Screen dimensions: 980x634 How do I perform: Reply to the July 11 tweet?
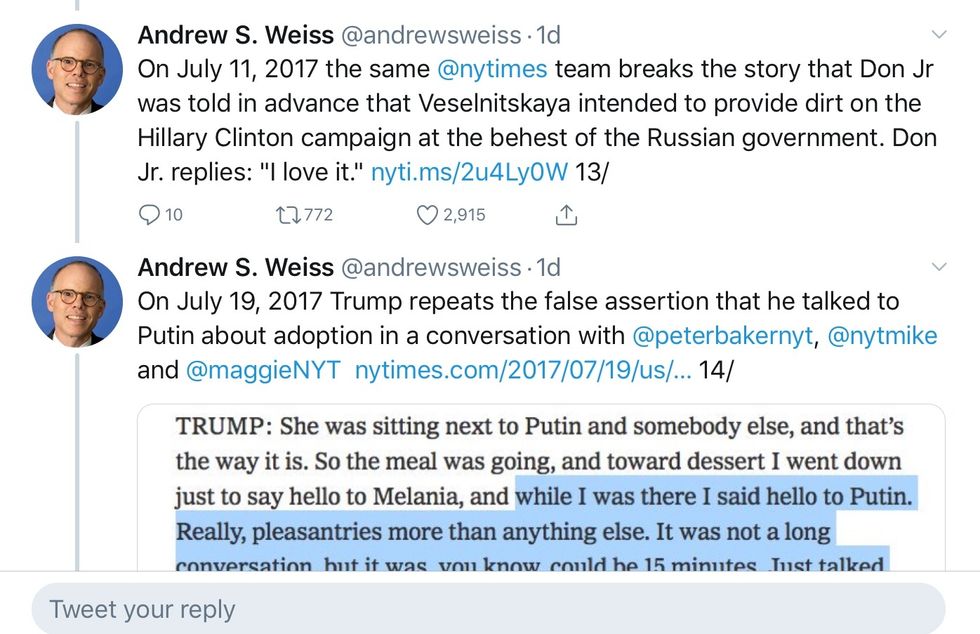150,214
